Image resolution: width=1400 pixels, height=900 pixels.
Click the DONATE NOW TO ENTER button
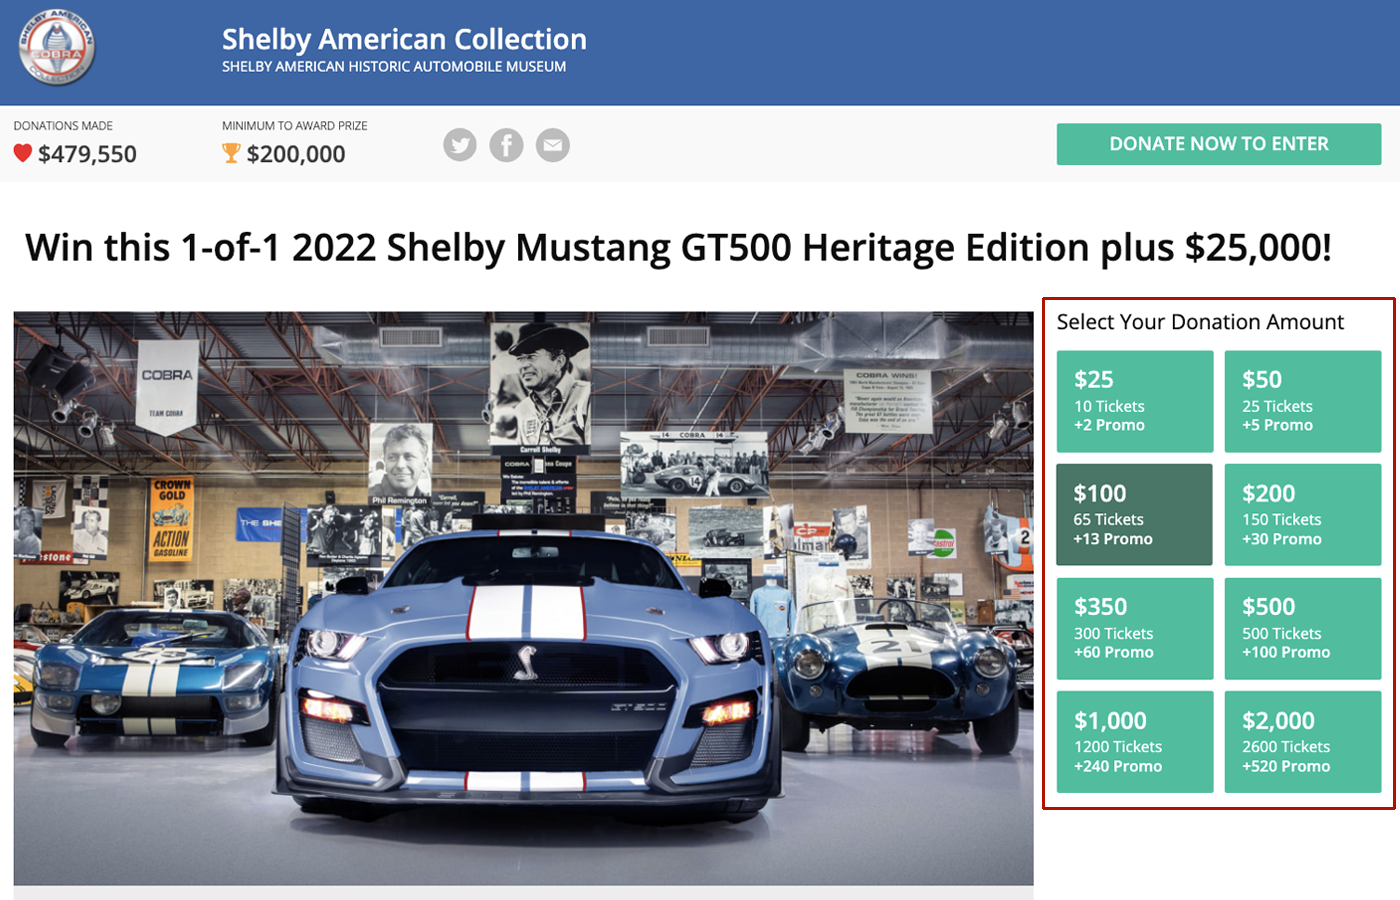1218,144
